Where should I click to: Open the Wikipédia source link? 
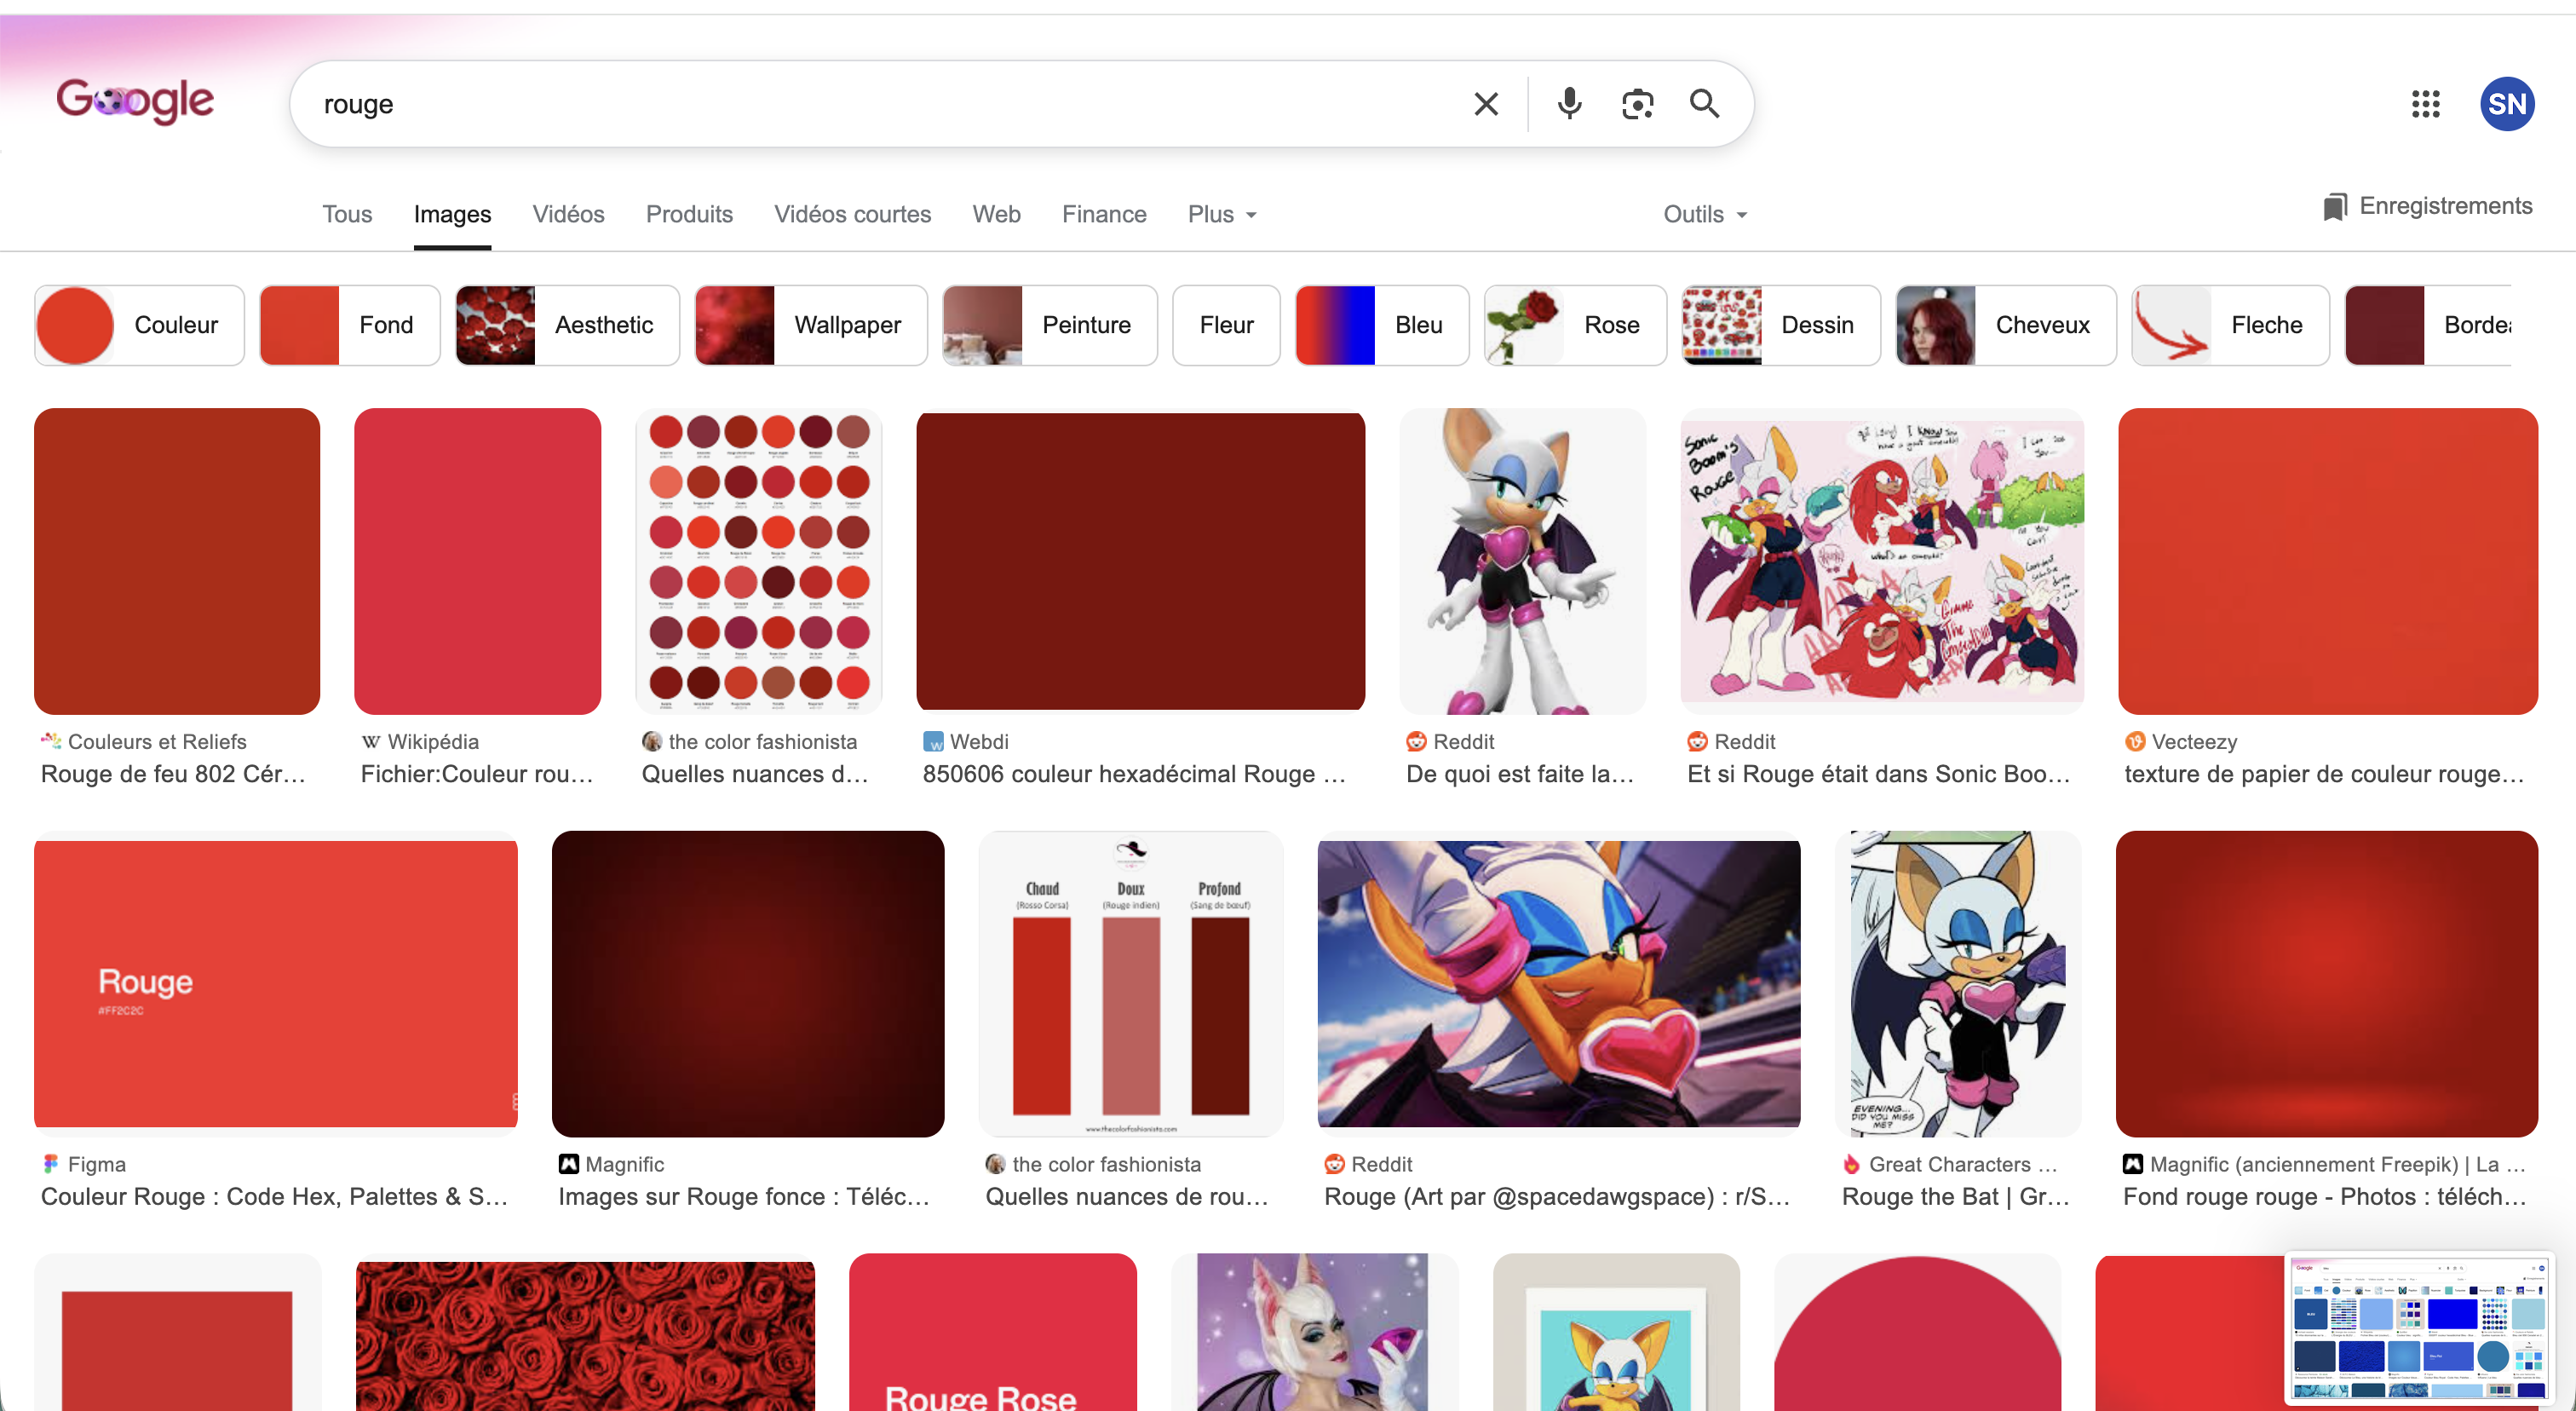420,742
